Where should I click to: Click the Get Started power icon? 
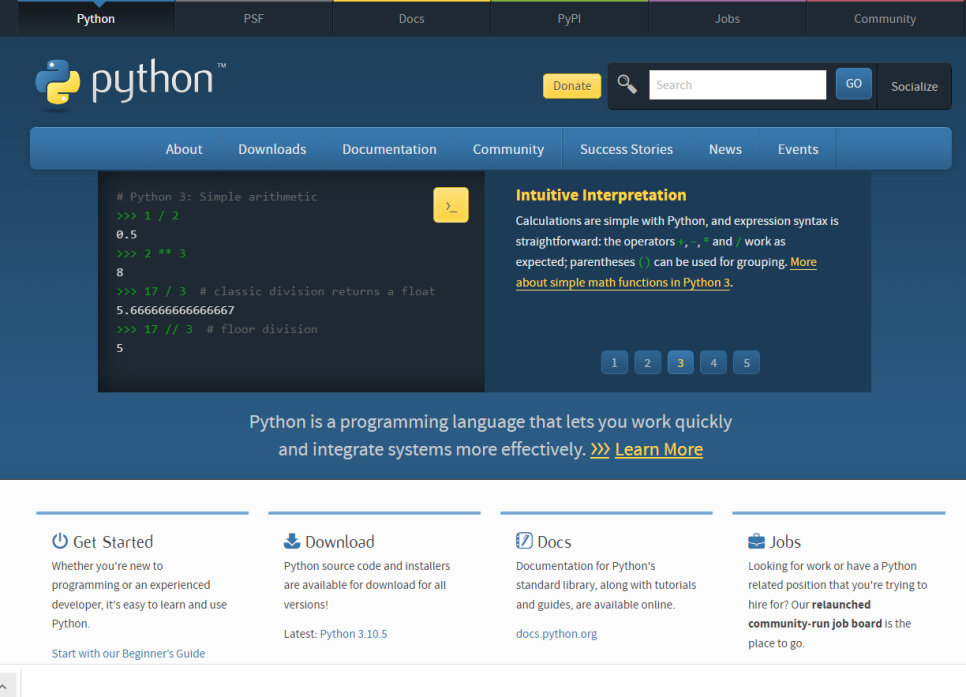[60, 541]
